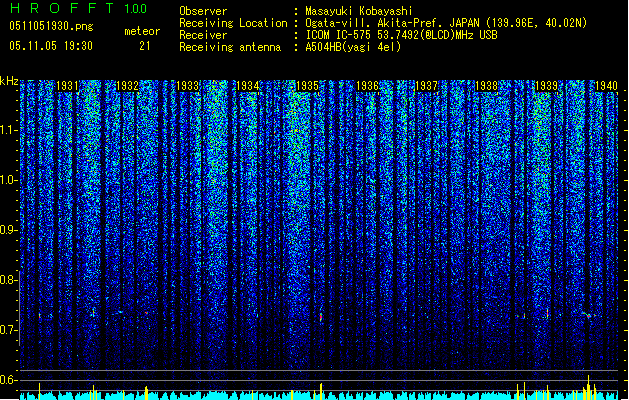Click the 'Receiving antenna' label
The image size is (629, 400).
[230, 47]
